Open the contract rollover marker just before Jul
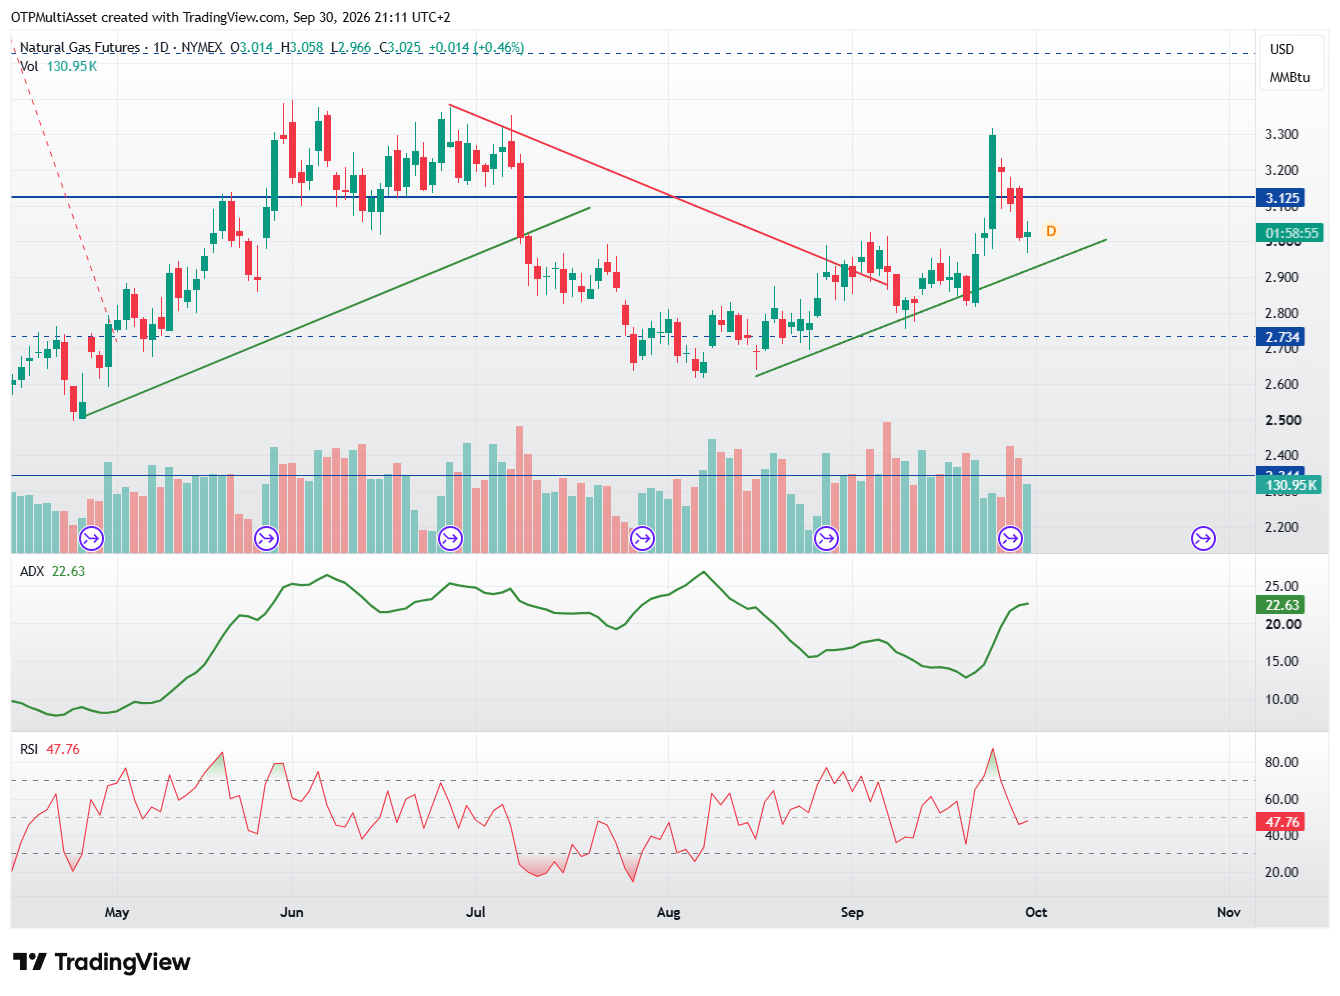 click(x=450, y=539)
